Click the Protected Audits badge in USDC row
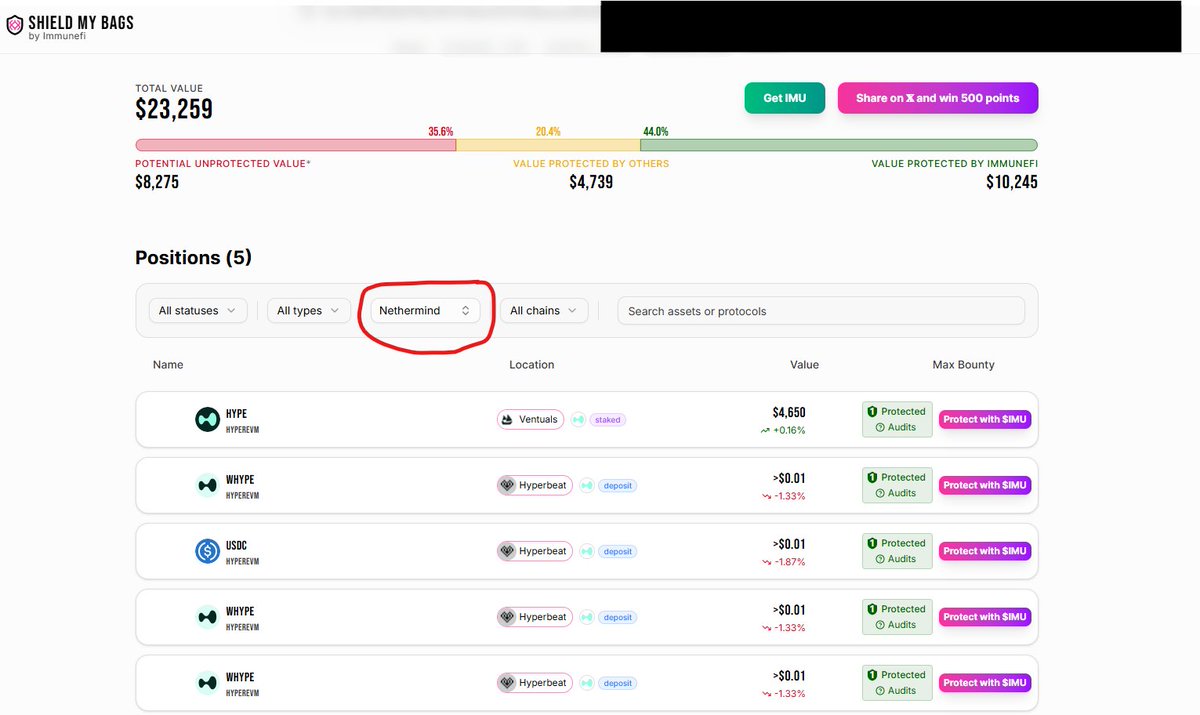Image resolution: width=1200 pixels, height=715 pixels. [897, 551]
